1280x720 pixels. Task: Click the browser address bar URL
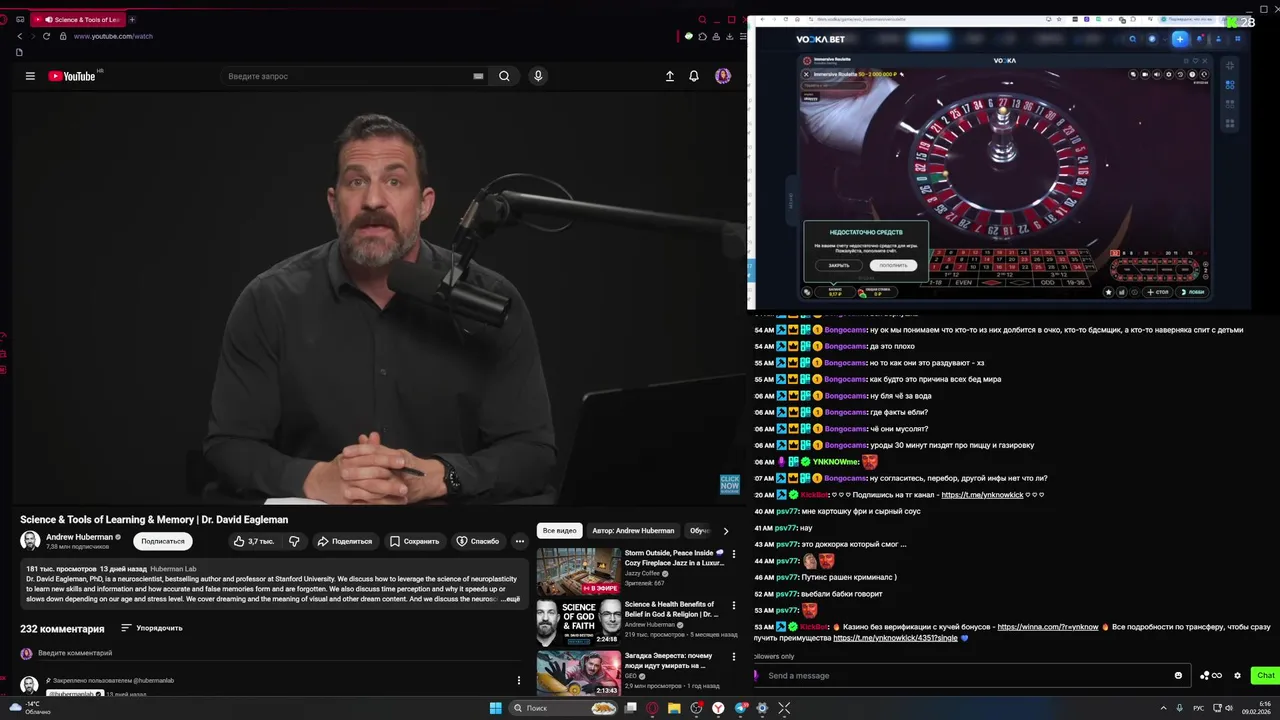point(113,36)
